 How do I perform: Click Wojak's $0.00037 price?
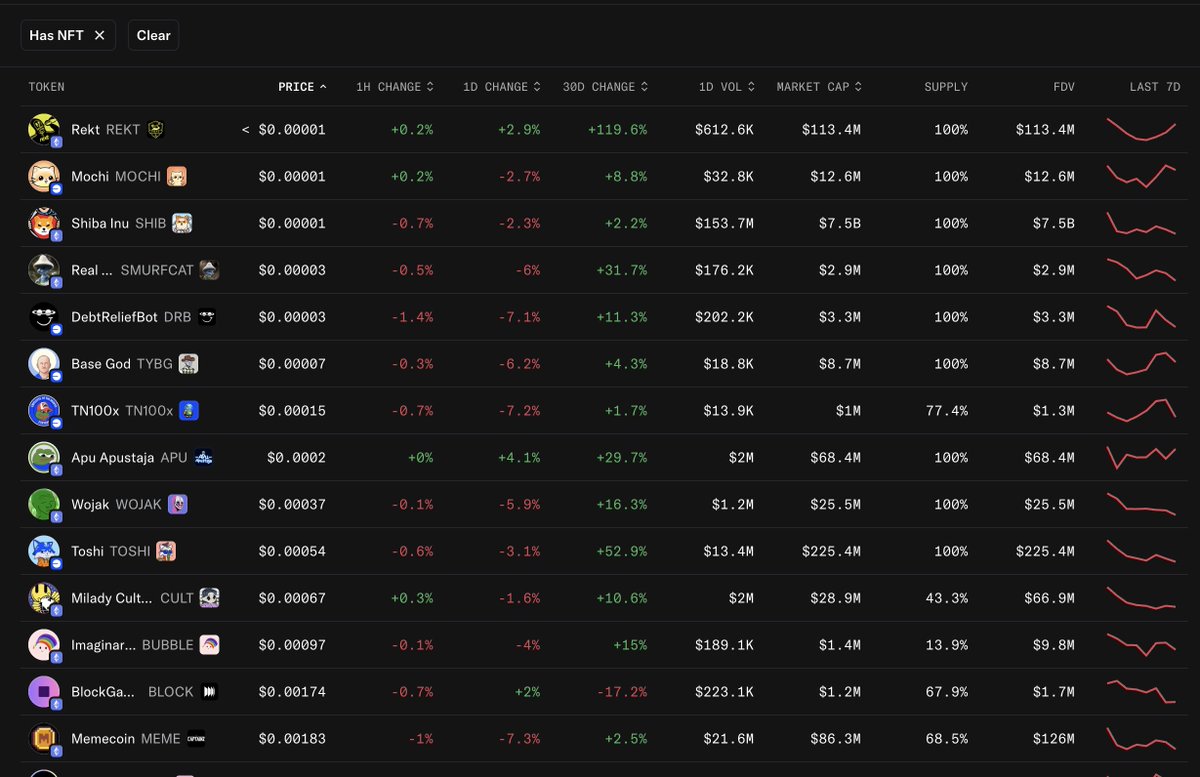click(292, 505)
